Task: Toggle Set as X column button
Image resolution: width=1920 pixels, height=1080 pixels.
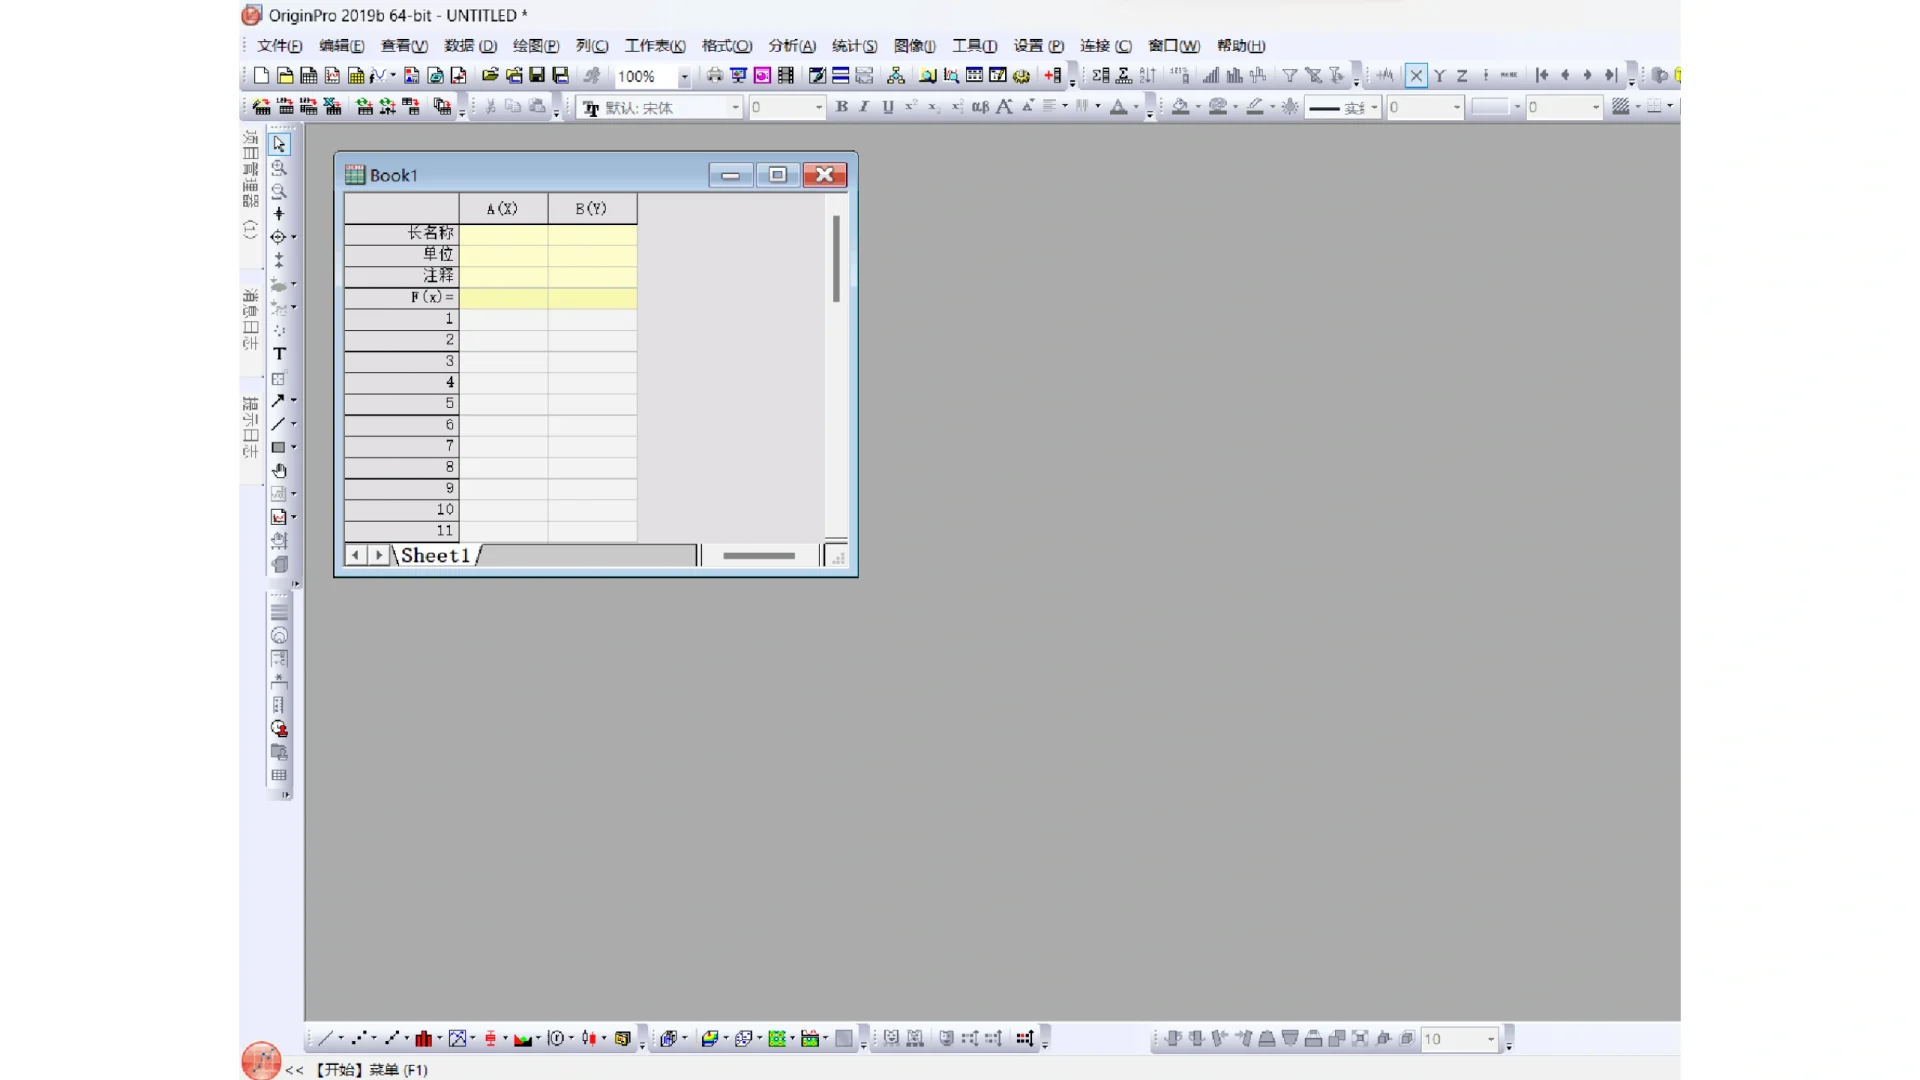Action: [x=1416, y=76]
